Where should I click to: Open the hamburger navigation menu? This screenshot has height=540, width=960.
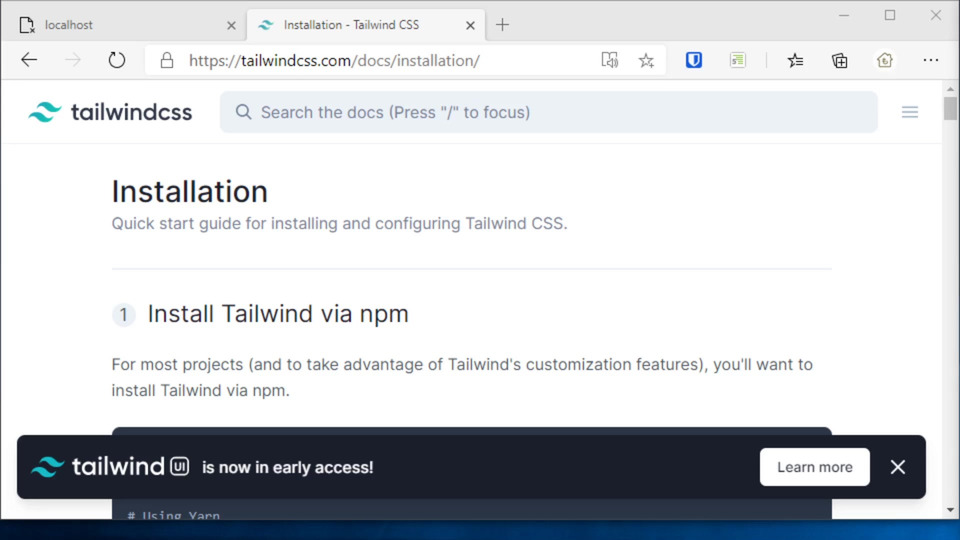[909, 112]
